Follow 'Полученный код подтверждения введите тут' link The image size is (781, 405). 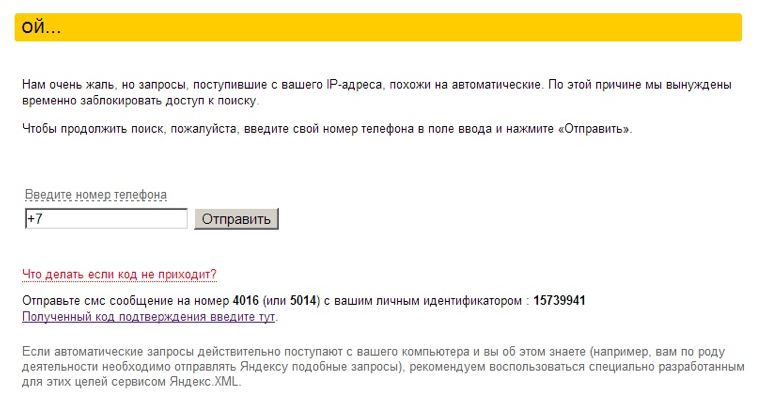coord(148,317)
